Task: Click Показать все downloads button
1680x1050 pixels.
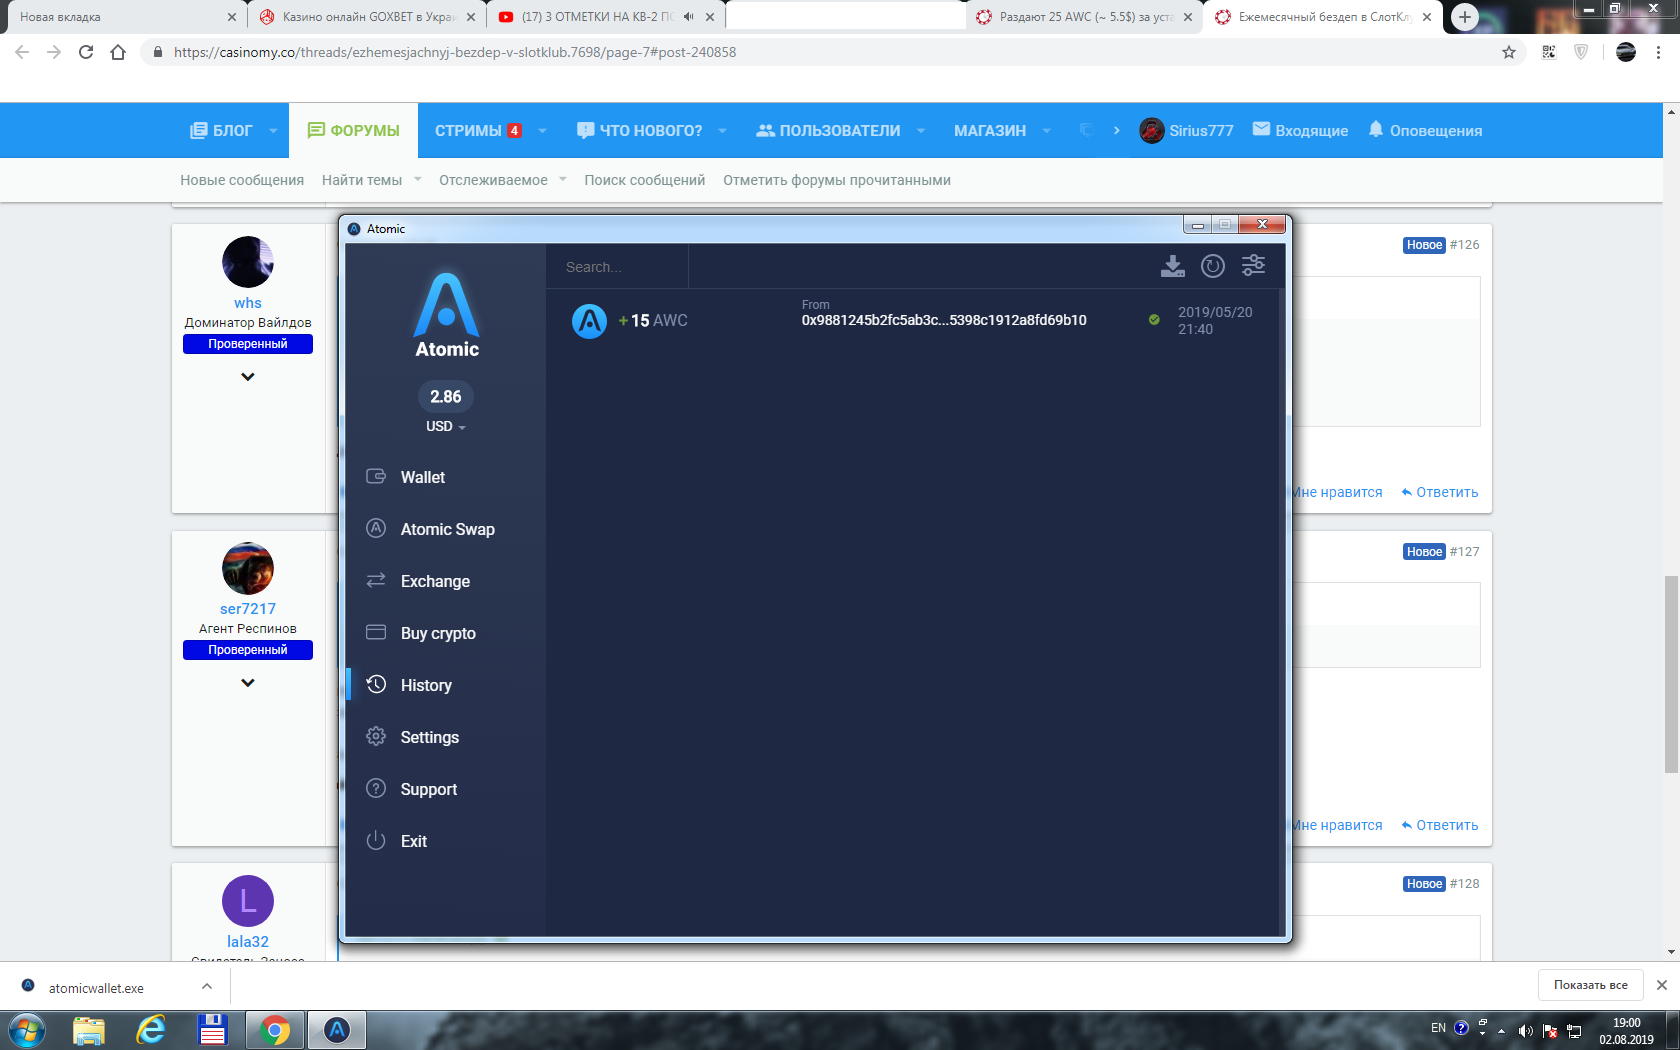Action: [x=1590, y=985]
